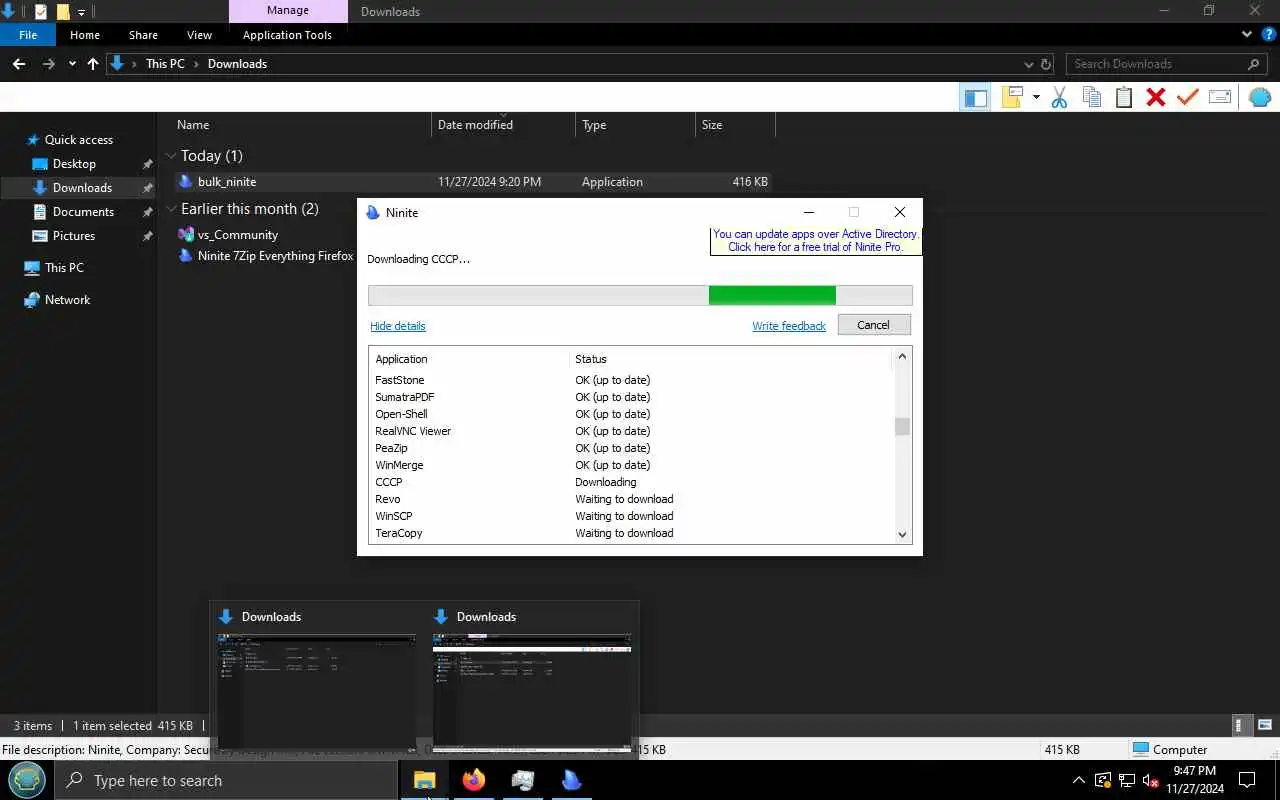Viewport: 1280px width, 800px height.
Task: Click the Email envelope toolbar icon
Action: (1220, 97)
